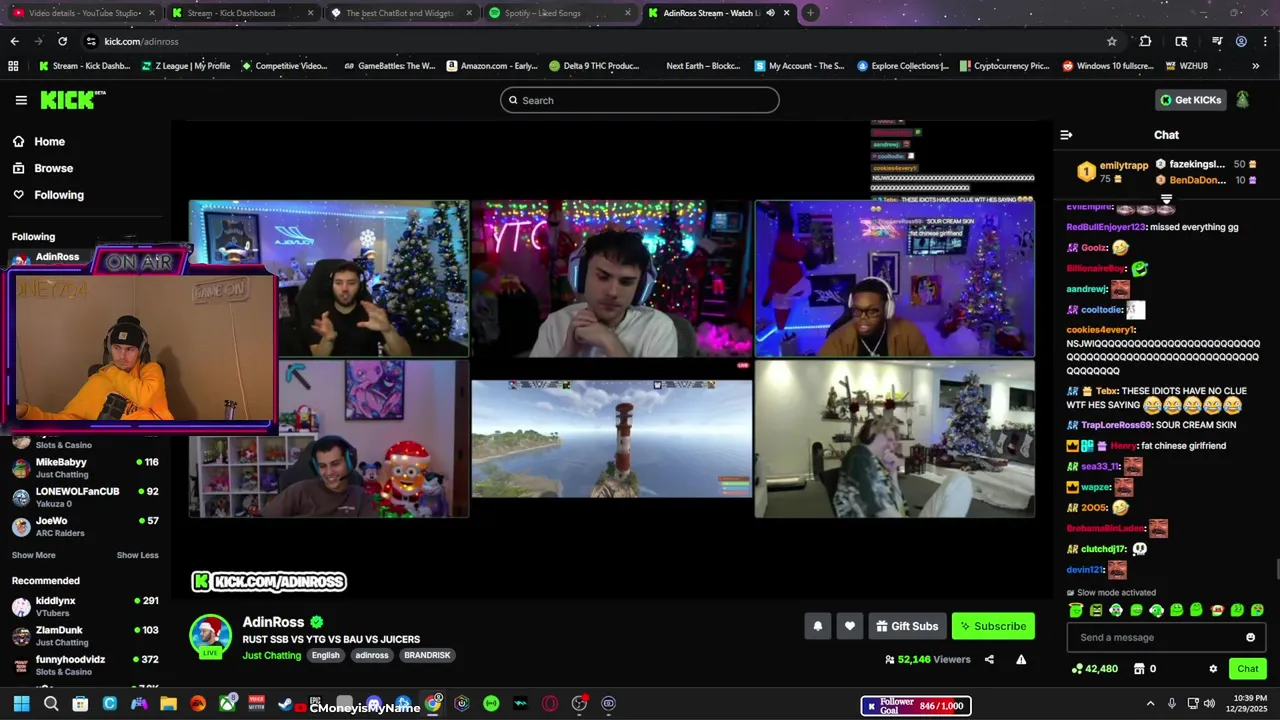
Task: Open Steam from the taskbar
Action: (286, 704)
